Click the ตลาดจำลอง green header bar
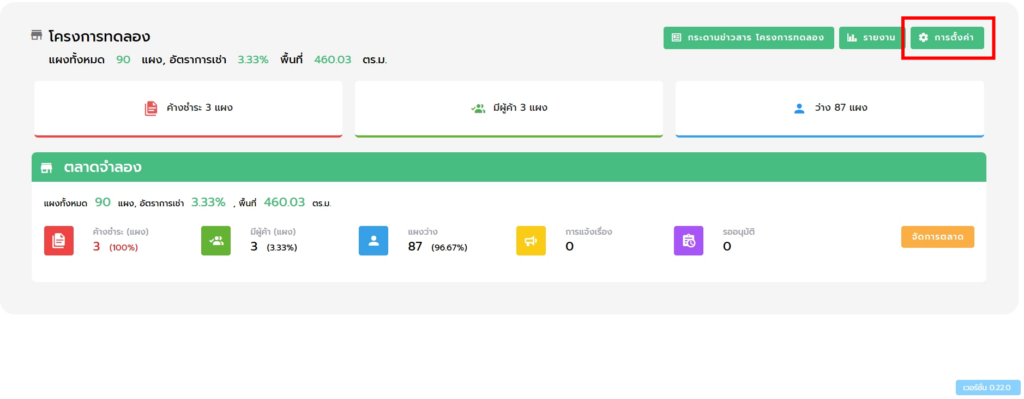The image size is (1024, 399). pyautogui.click(x=509, y=167)
